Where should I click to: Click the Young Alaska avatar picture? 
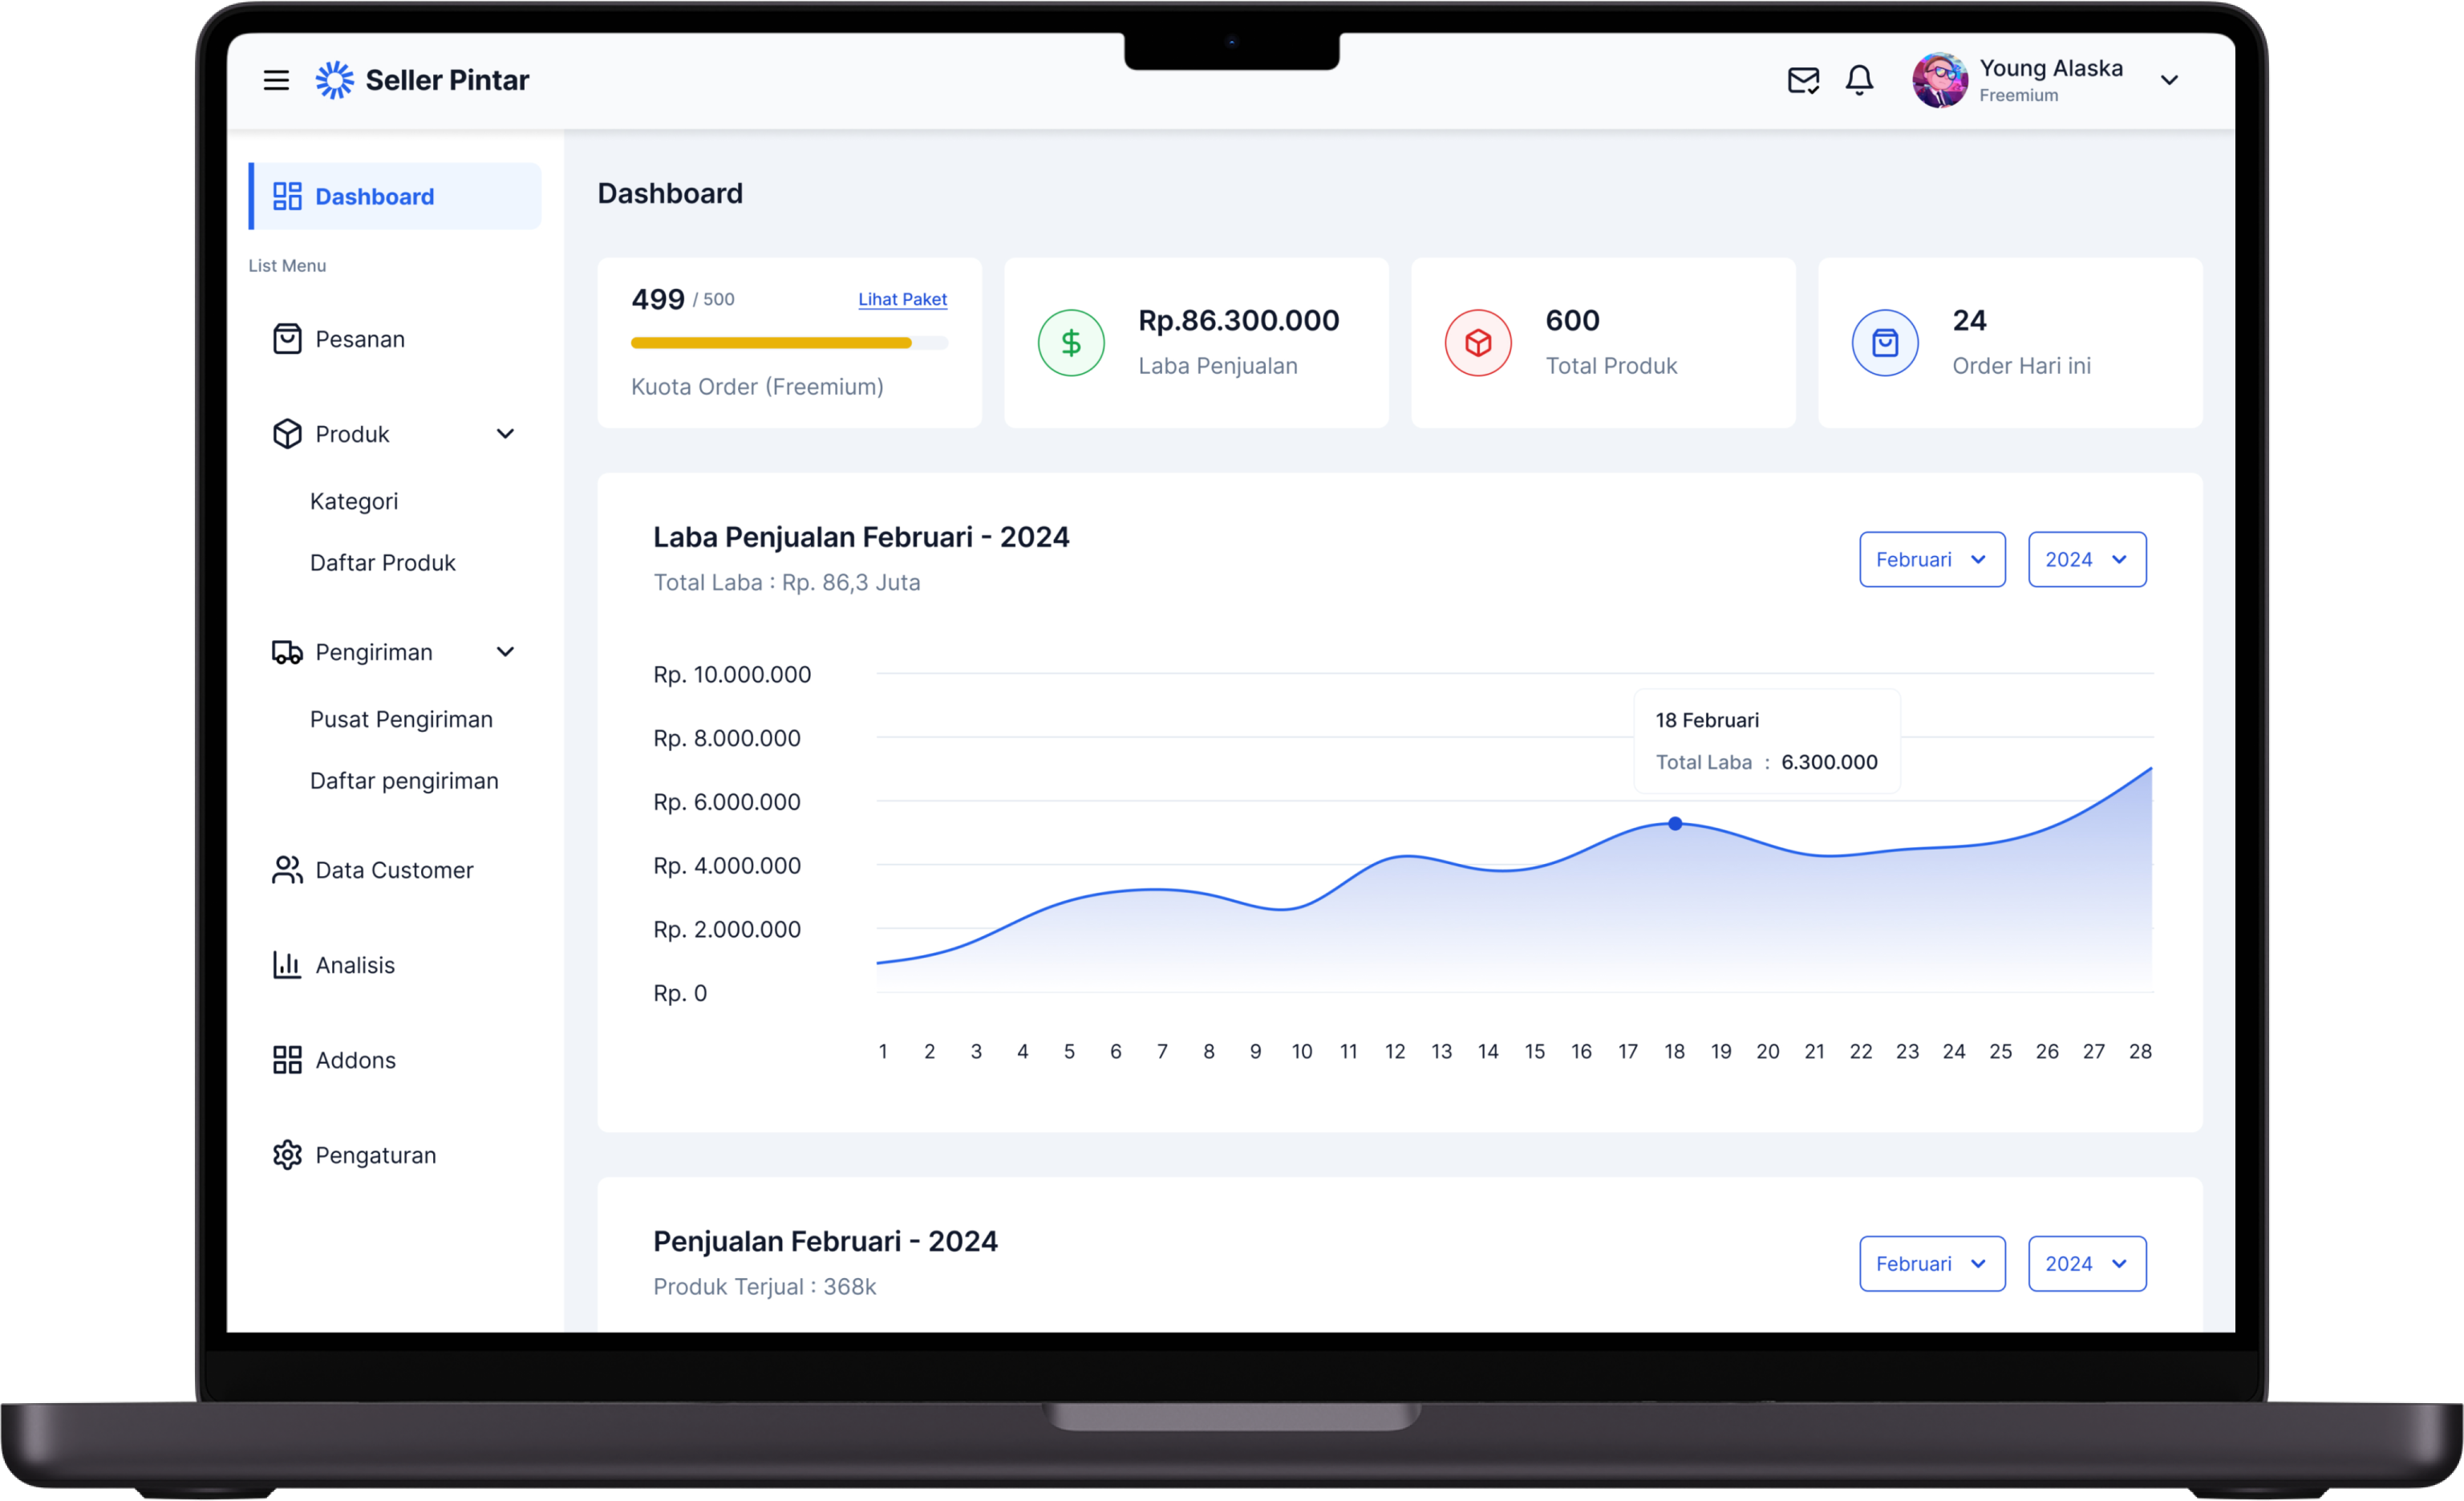1939,80
